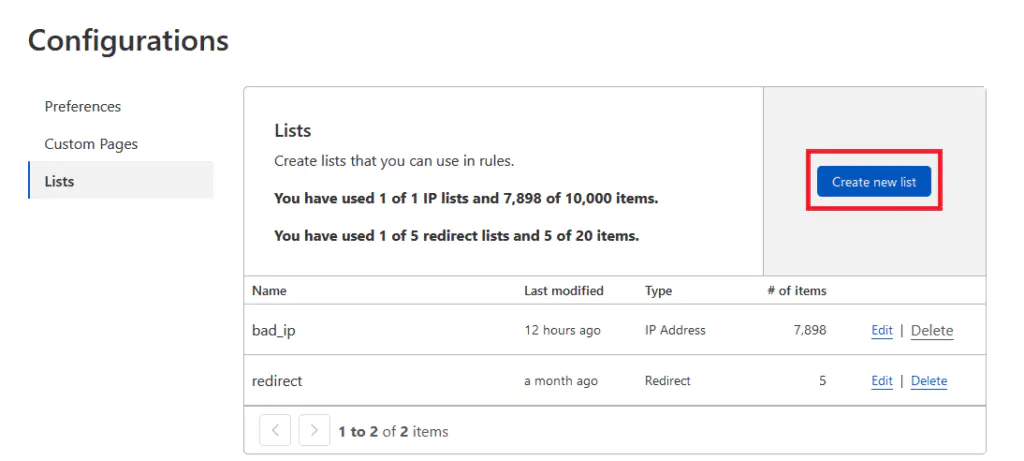The image size is (1024, 461).
Task: Edit the redirect list
Action: (x=881, y=381)
